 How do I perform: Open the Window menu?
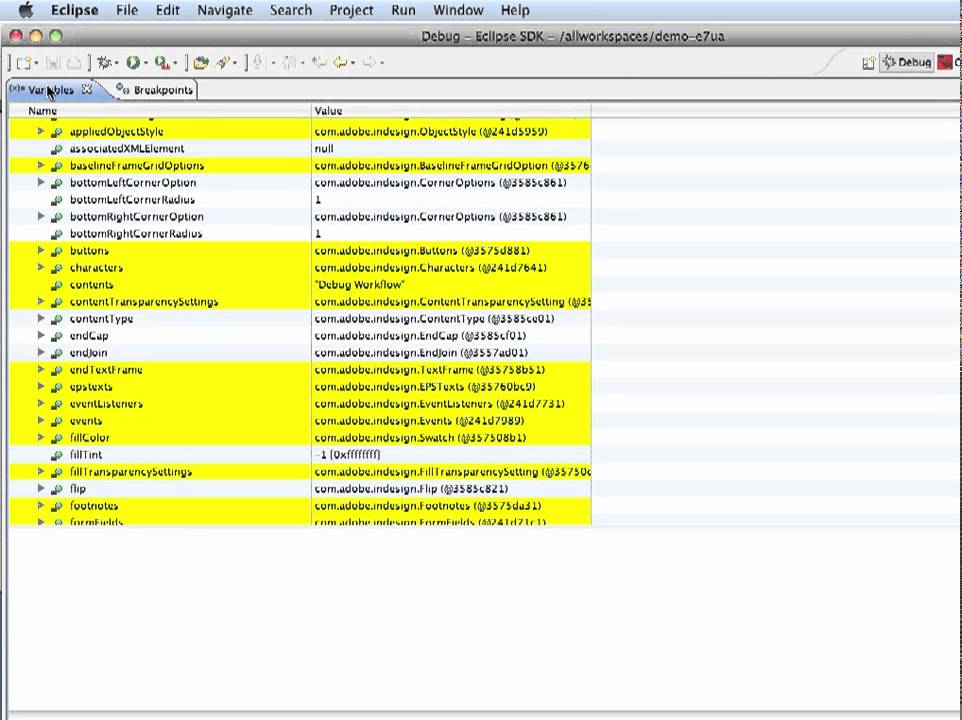tap(458, 10)
